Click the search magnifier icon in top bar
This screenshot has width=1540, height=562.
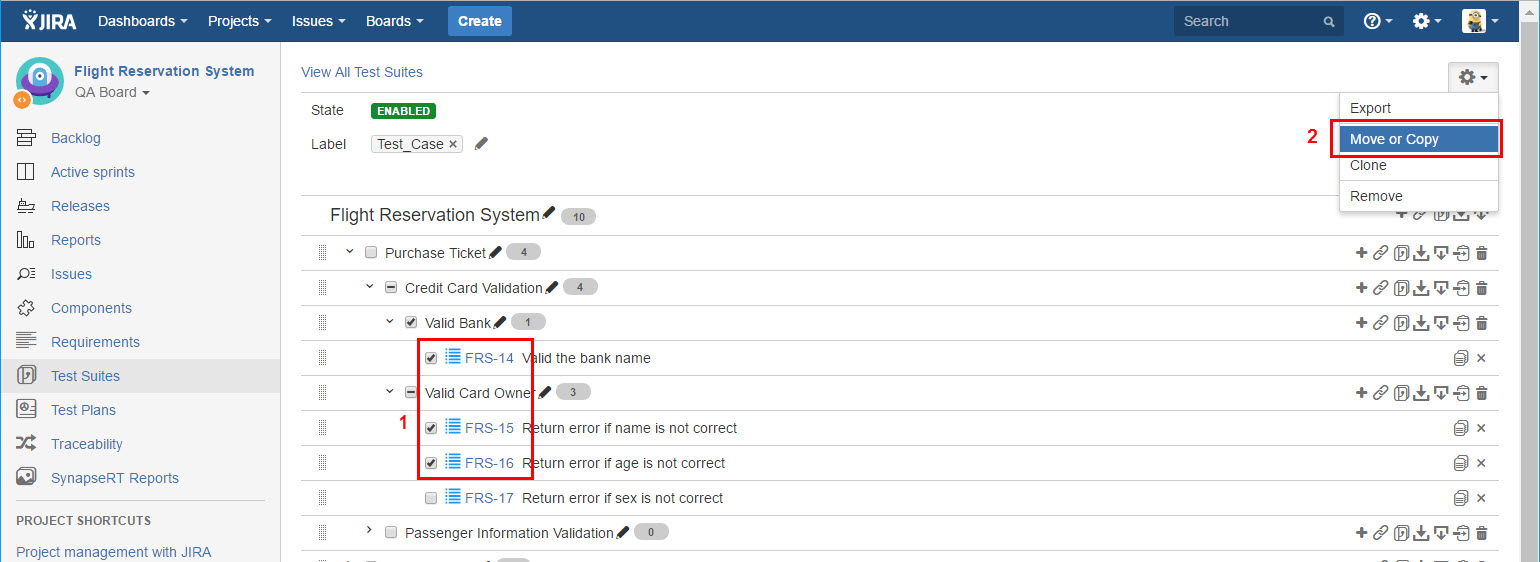coord(1329,21)
